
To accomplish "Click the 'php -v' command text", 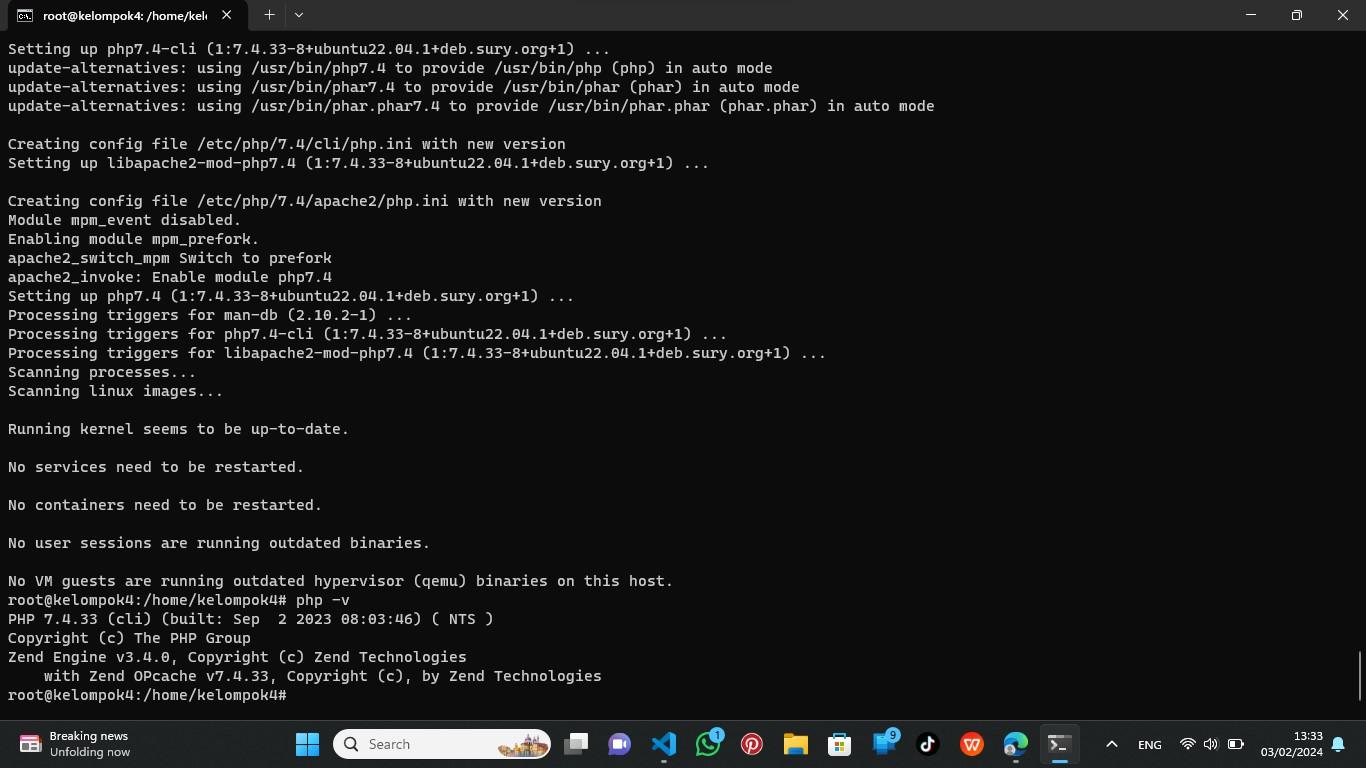I will point(323,600).
